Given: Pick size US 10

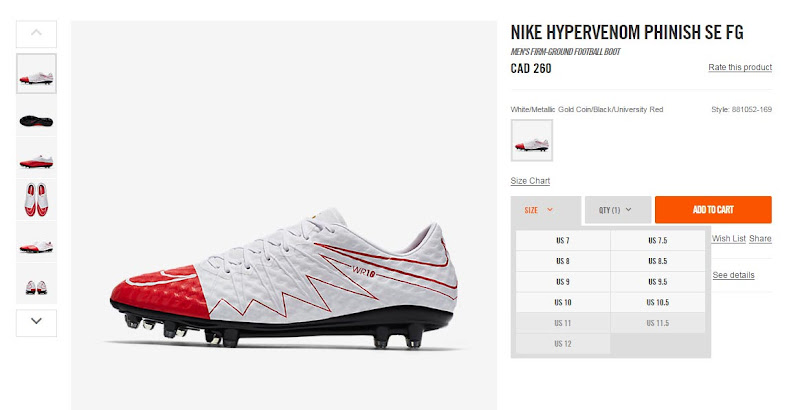Looking at the screenshot, I should tap(563, 302).
